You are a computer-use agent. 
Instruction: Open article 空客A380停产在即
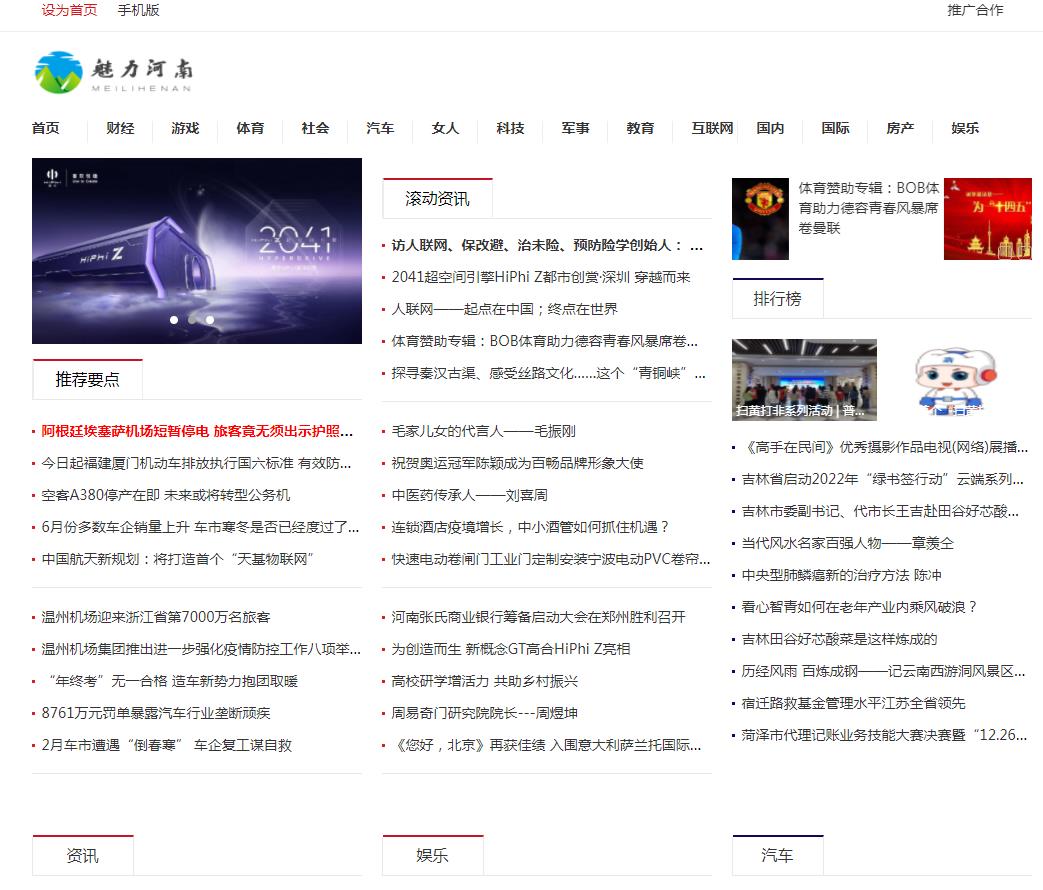(x=166, y=495)
